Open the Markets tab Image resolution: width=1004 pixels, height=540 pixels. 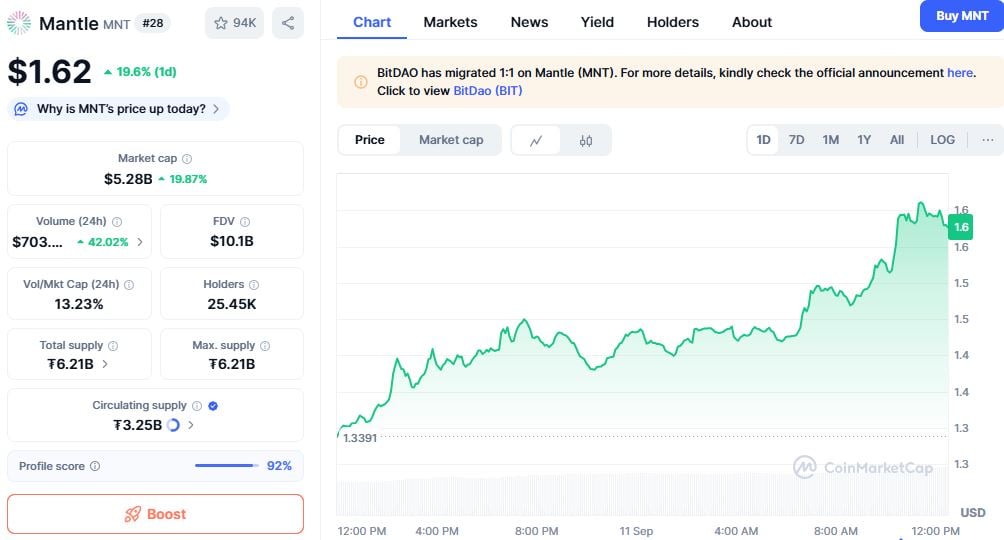(x=450, y=22)
